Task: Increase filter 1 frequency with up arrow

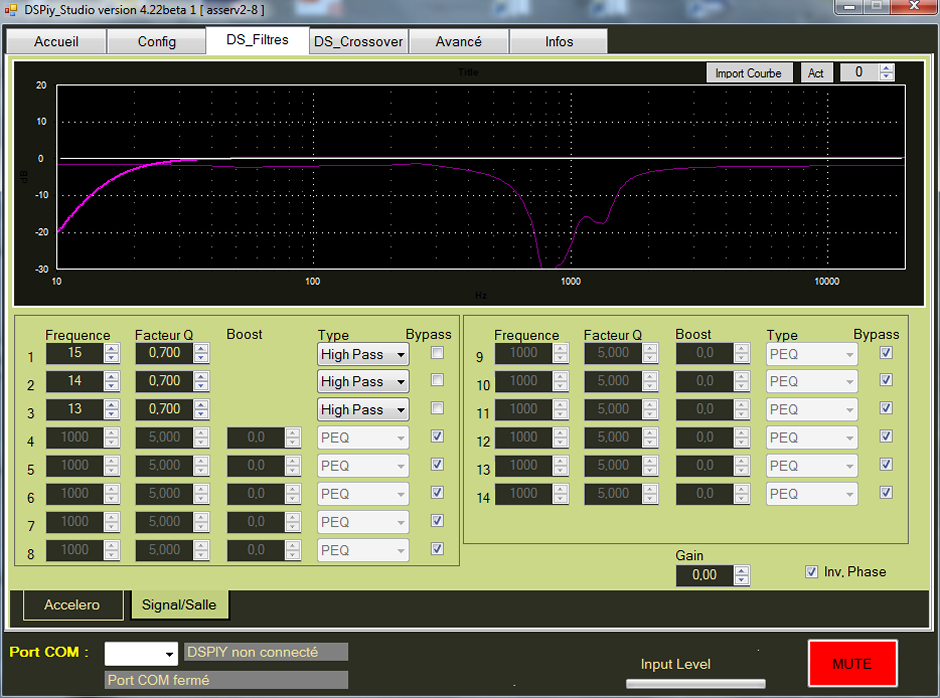Action: (112, 349)
